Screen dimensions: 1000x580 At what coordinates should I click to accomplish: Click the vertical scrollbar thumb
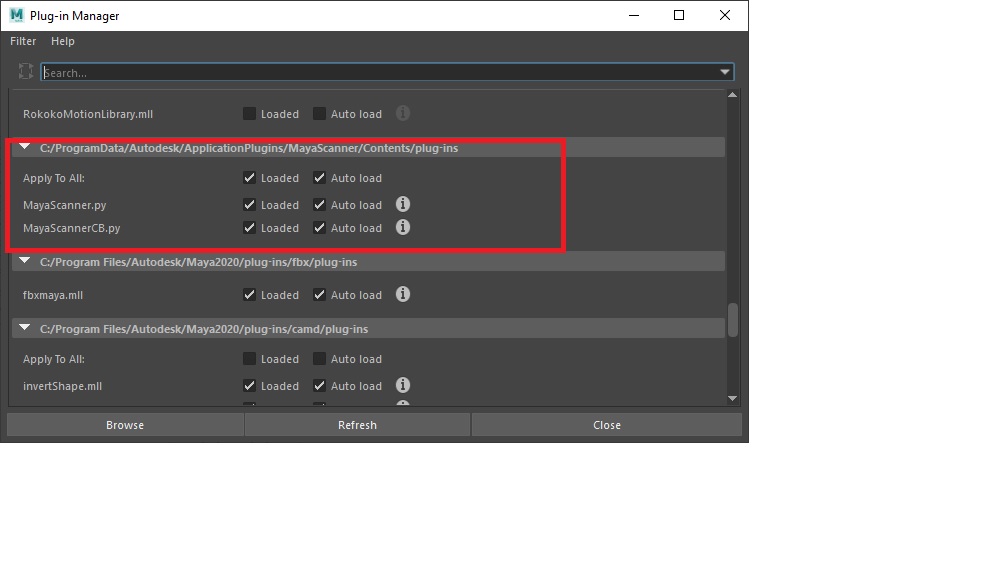coord(733,320)
